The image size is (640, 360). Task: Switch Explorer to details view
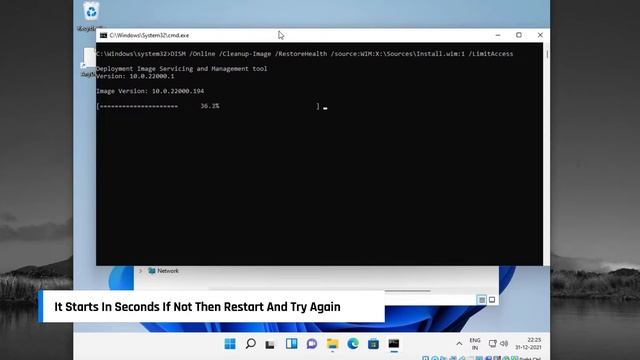[482, 300]
